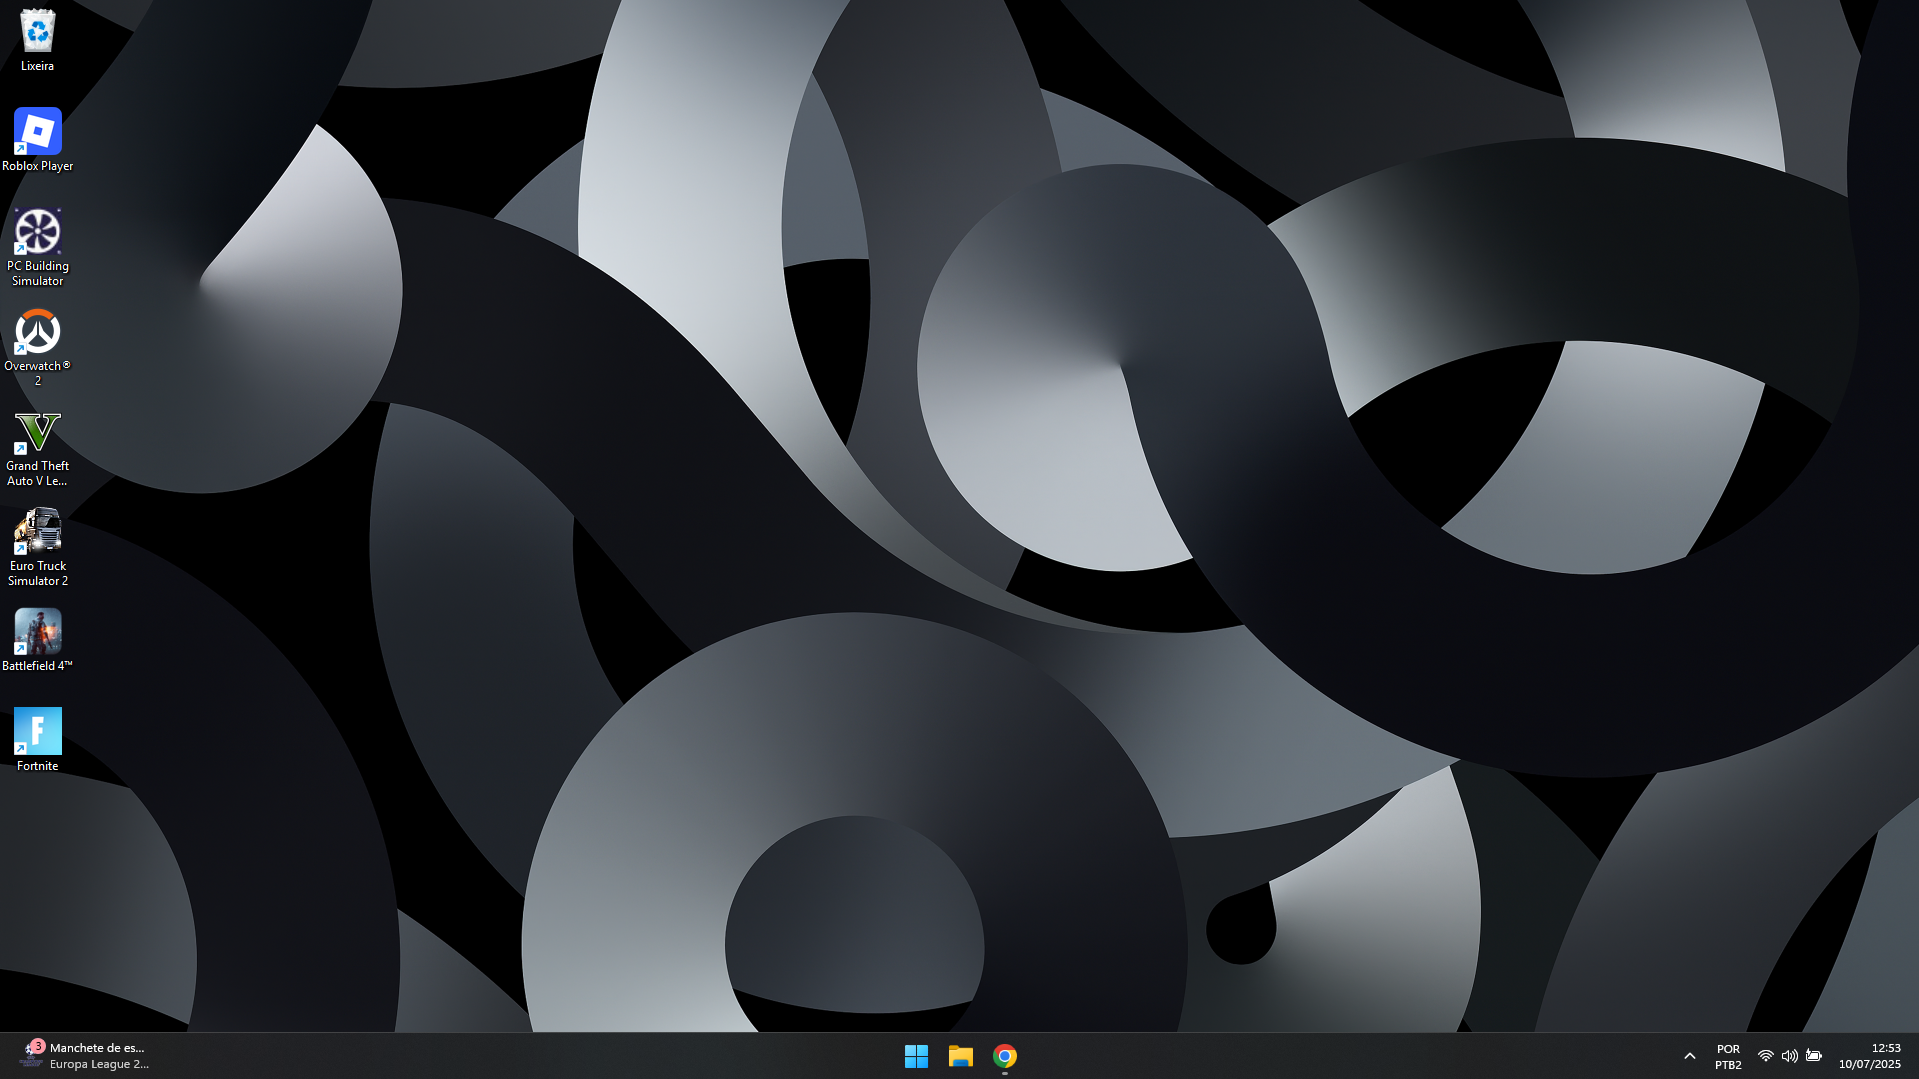
Task: Select the Overwatch 2 desktop shortcut
Action: [x=37, y=347]
